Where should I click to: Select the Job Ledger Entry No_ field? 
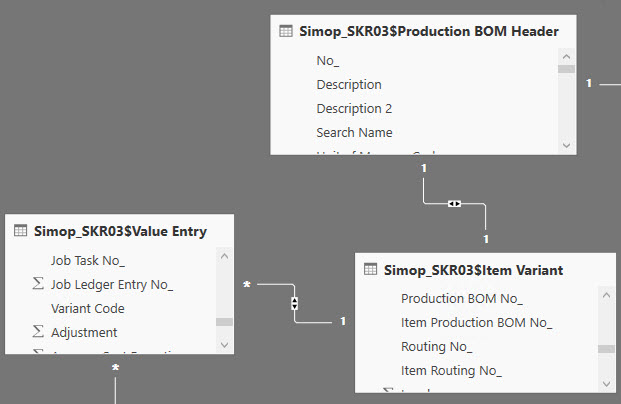click(112, 284)
